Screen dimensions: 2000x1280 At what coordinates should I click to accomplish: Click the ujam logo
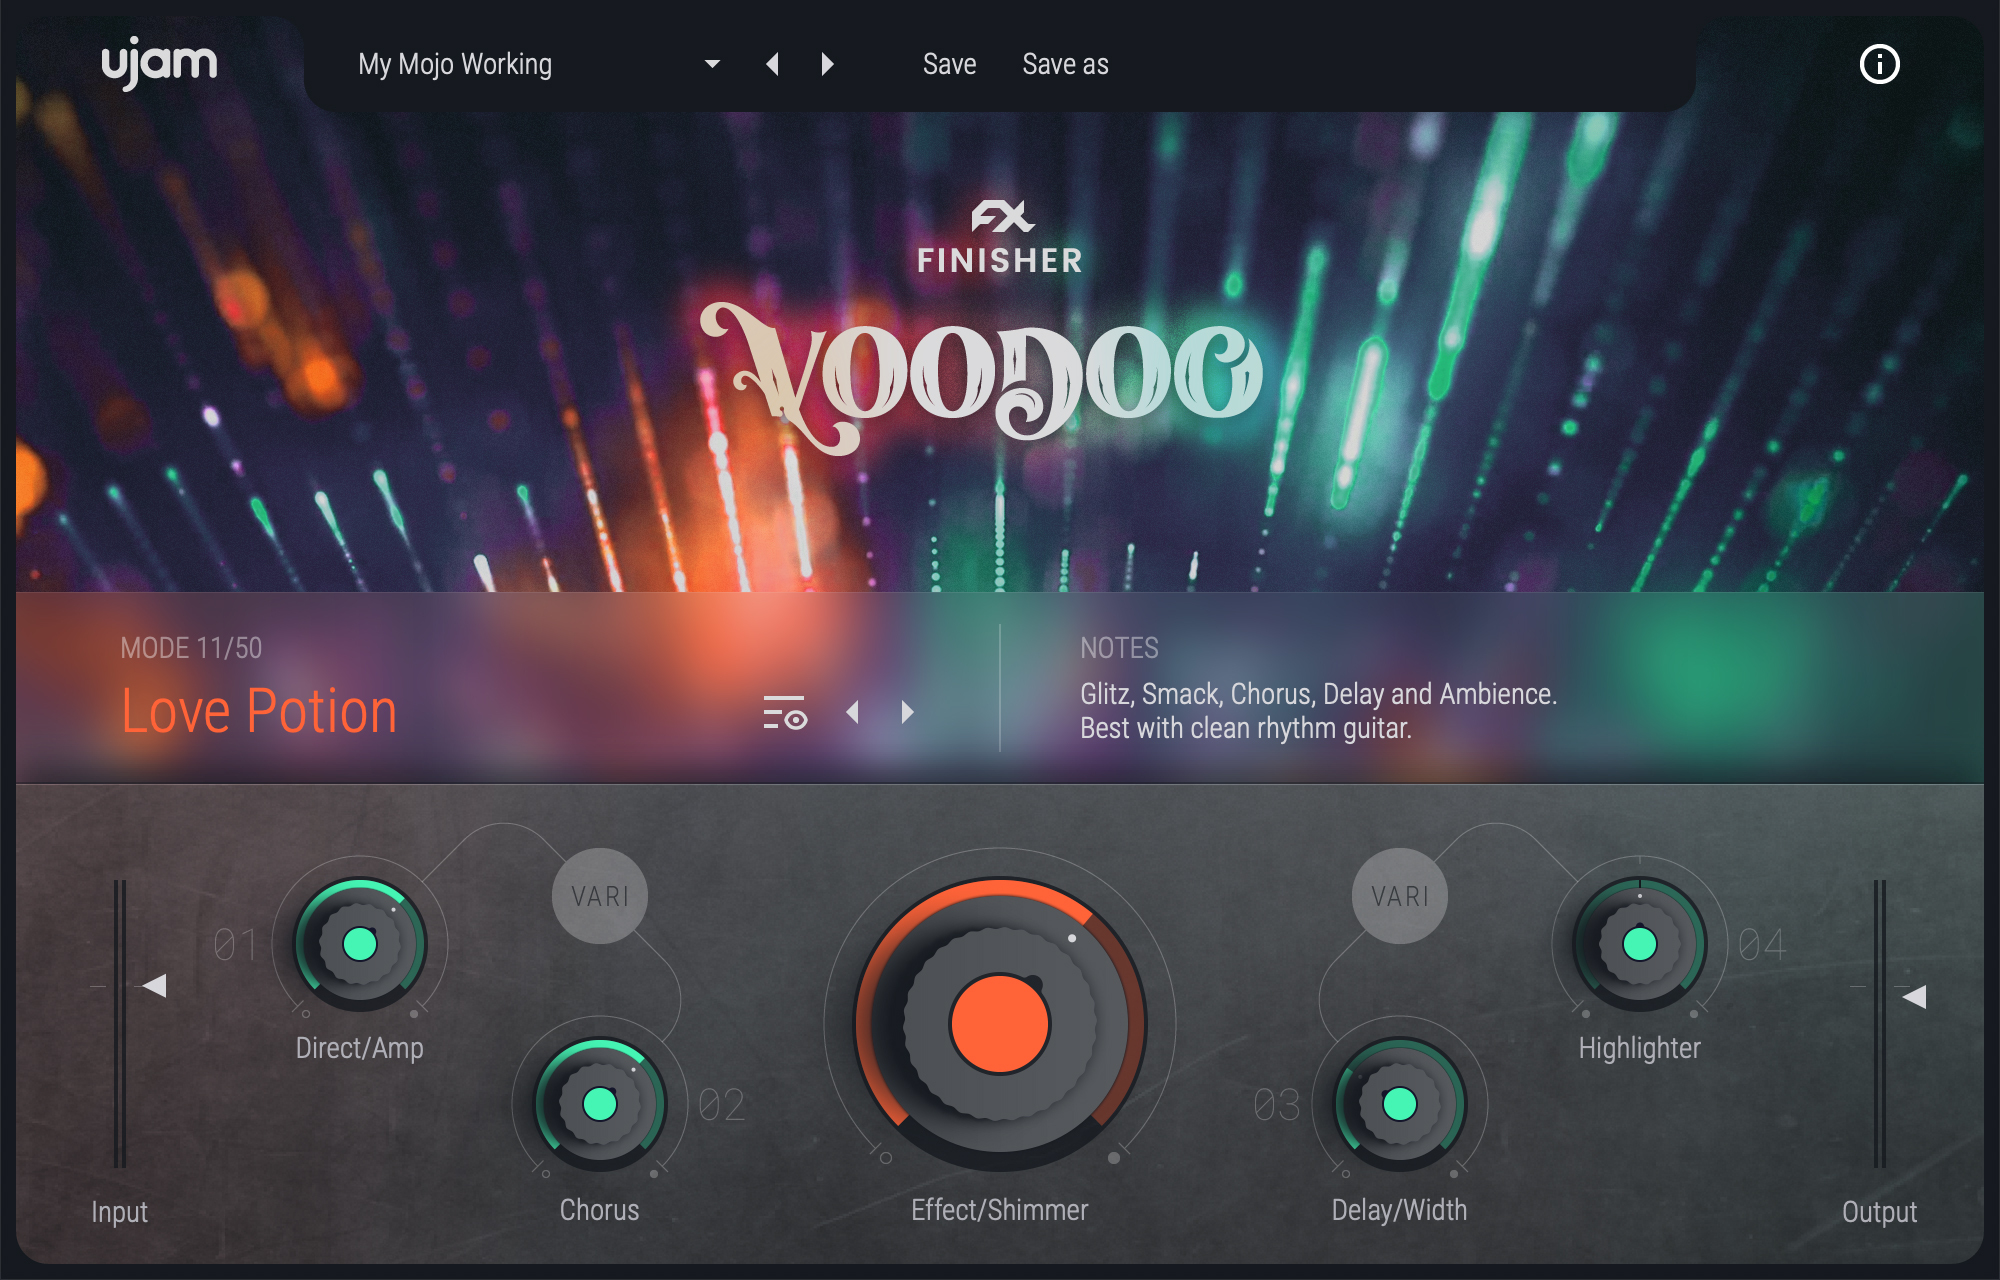[160, 64]
